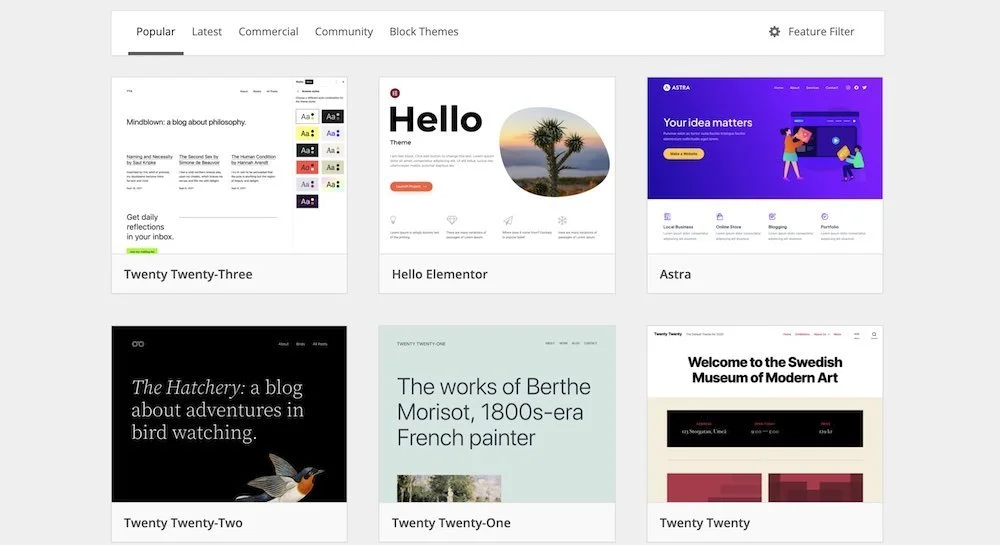This screenshot has width=1000, height=545.
Task: Open Hello Elementor theme preview thumbnail
Action: pyautogui.click(x=497, y=166)
